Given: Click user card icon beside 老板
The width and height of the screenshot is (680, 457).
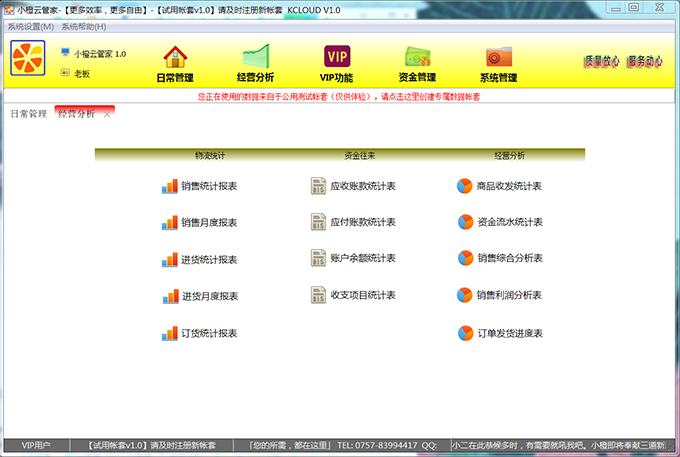Looking at the screenshot, I should pos(65,72).
